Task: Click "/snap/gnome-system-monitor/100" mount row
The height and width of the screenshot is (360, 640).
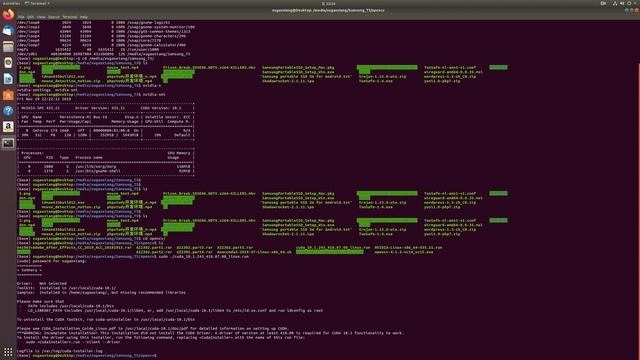Action: click(106, 27)
